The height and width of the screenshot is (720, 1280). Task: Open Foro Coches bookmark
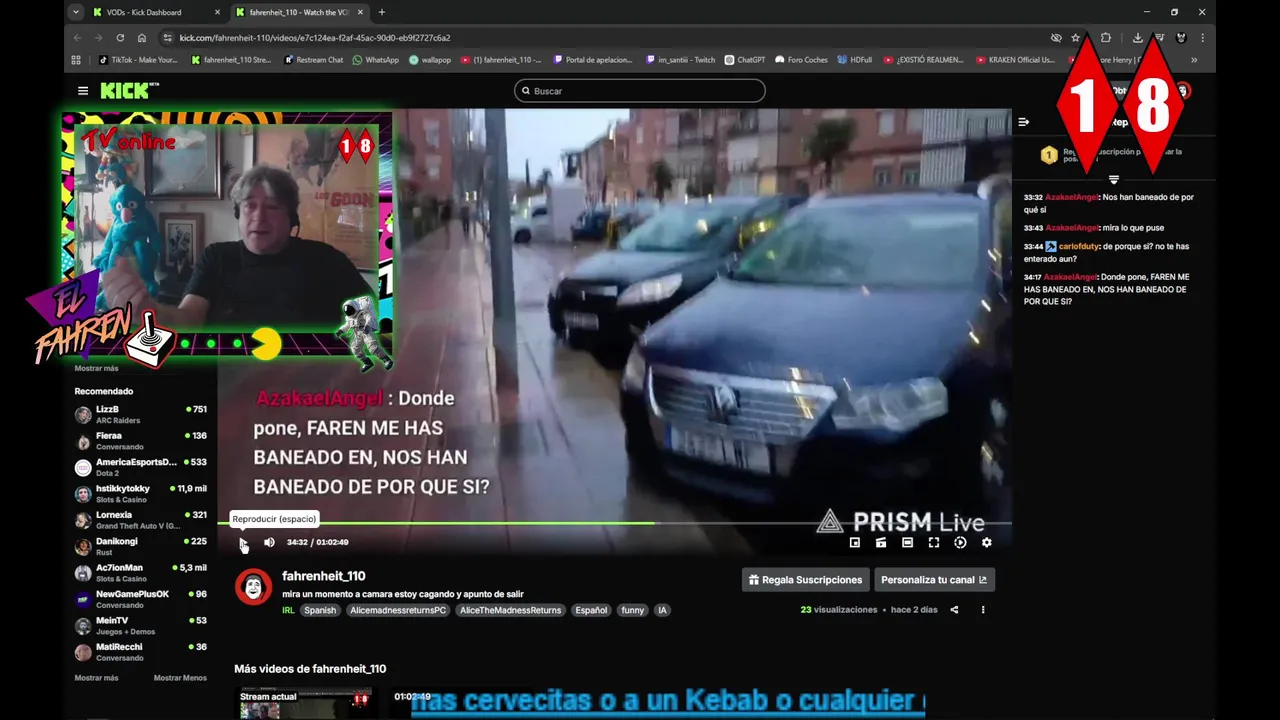tap(801, 60)
